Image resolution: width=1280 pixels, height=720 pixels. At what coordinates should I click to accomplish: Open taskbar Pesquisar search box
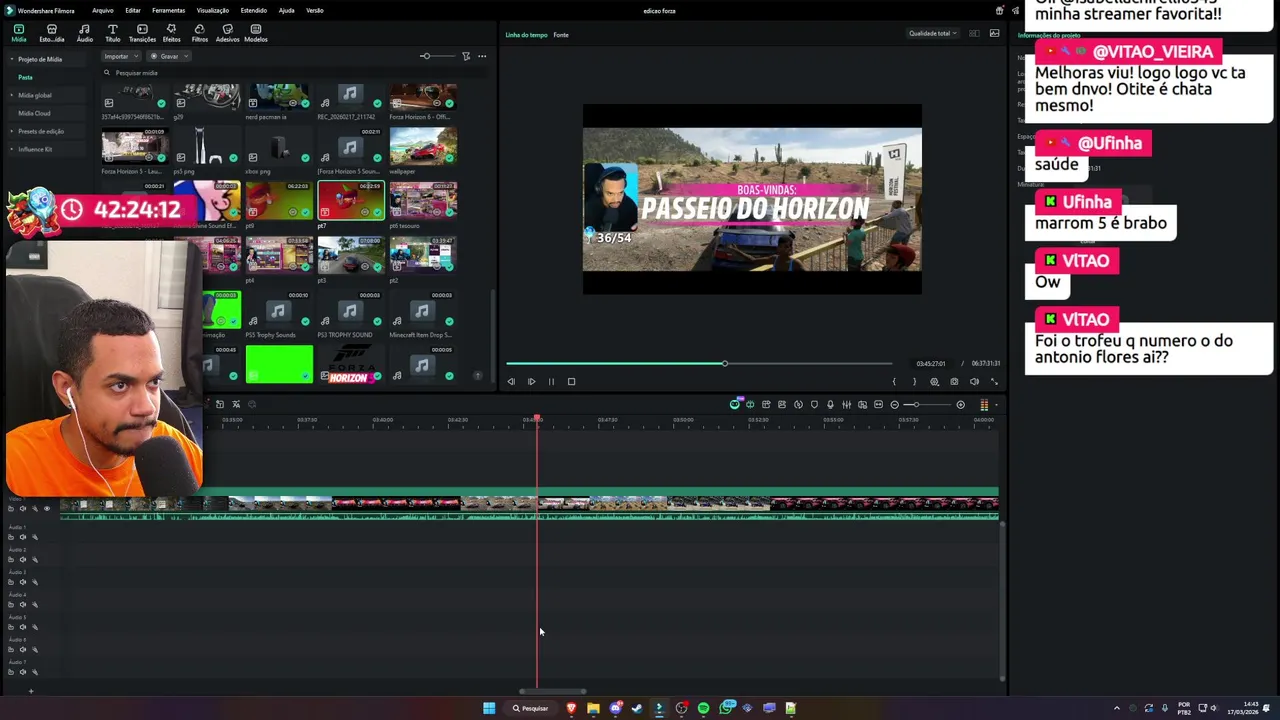point(531,708)
